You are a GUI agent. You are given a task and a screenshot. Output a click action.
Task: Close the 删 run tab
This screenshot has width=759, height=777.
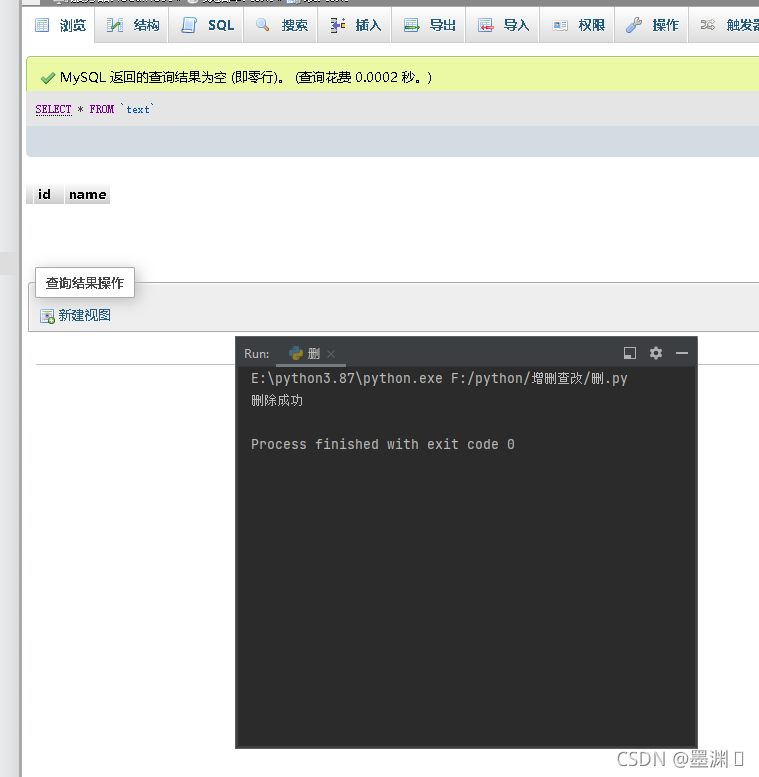coord(331,354)
